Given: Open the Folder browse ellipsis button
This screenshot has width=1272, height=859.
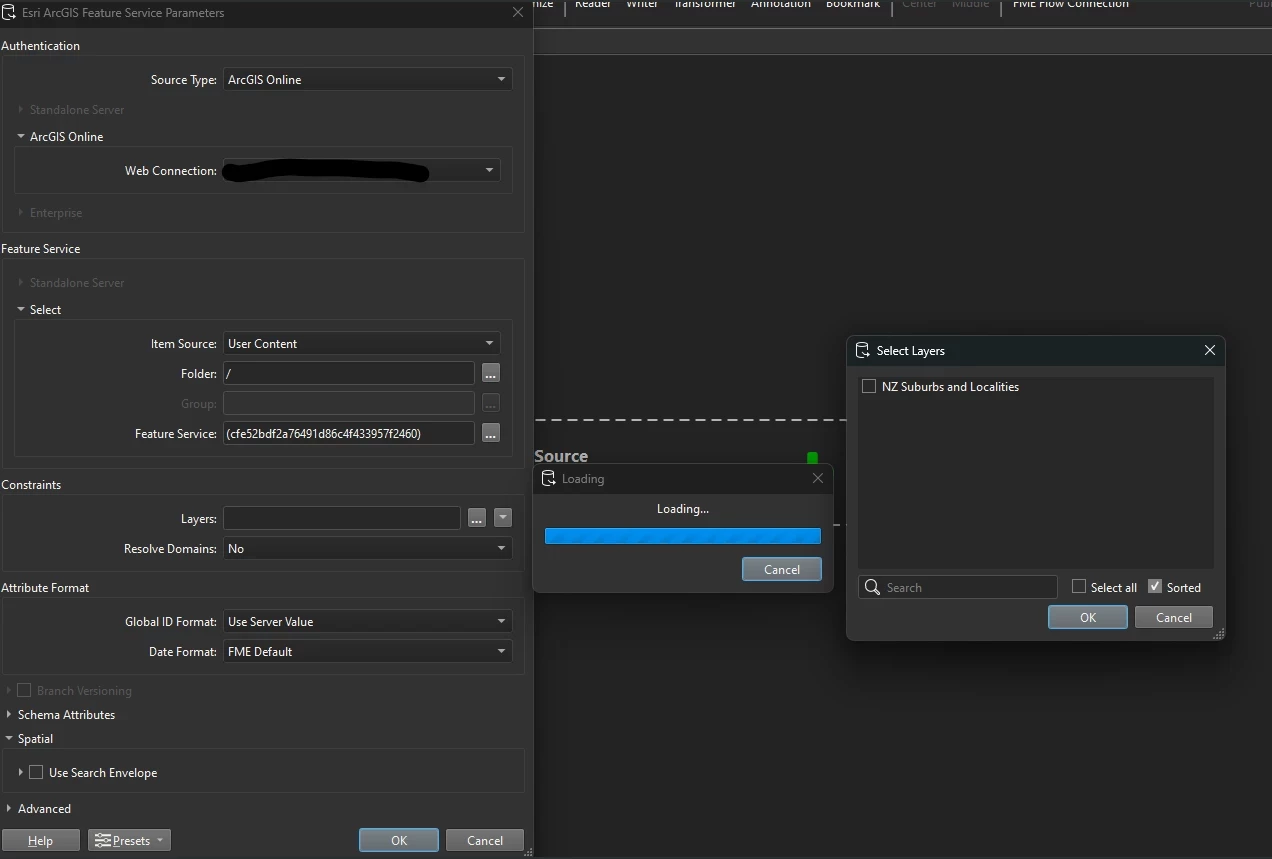Looking at the screenshot, I should (x=490, y=373).
